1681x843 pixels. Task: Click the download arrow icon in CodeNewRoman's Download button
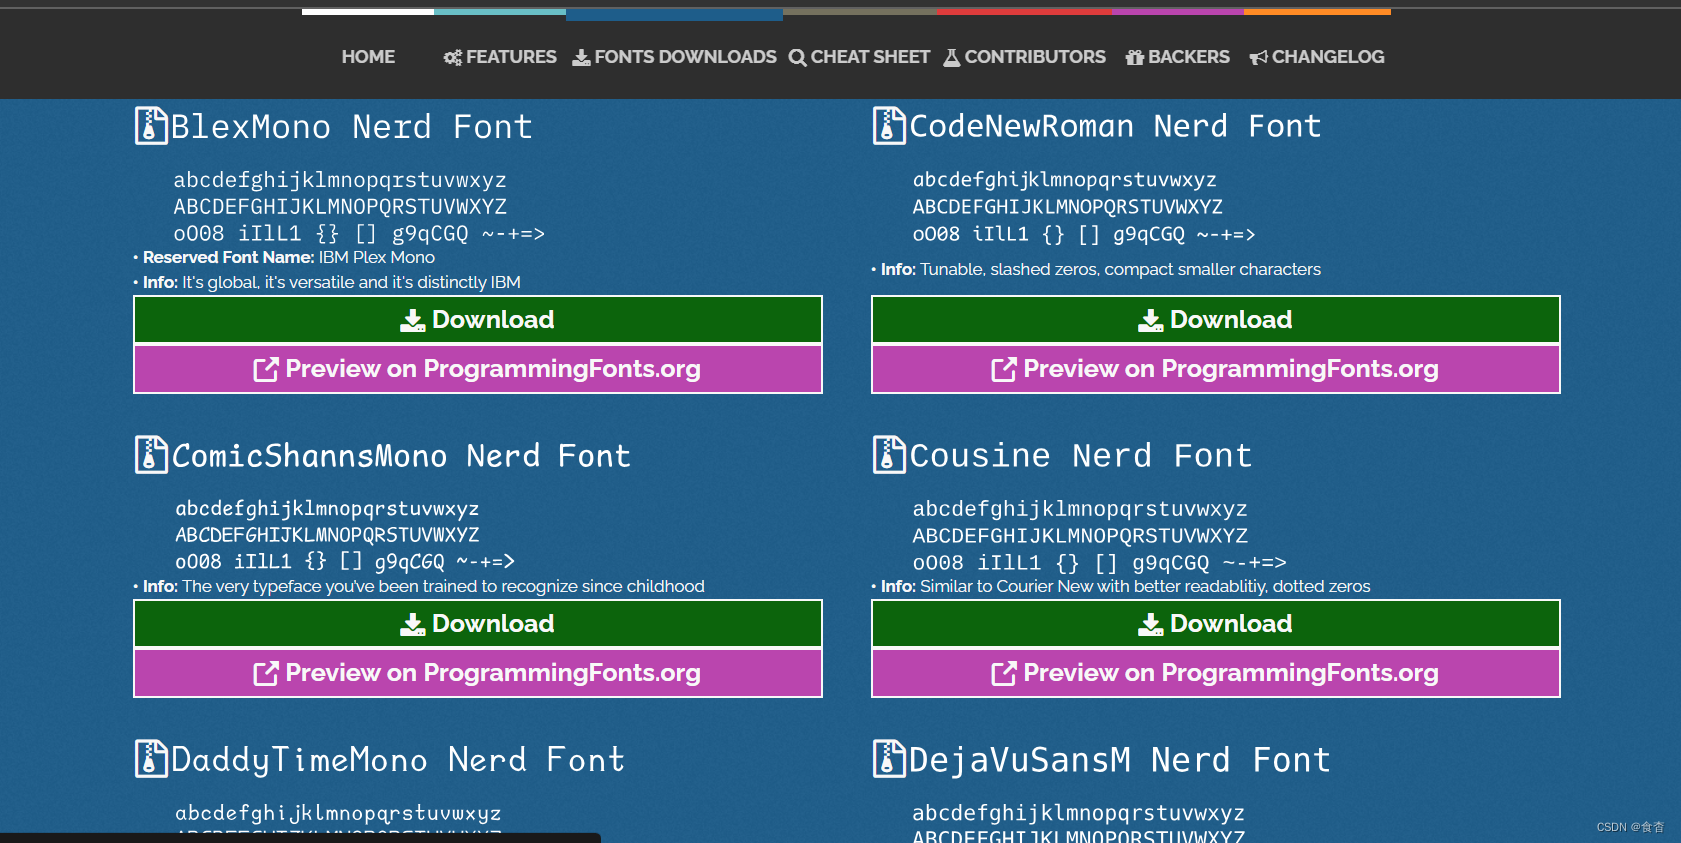(1151, 320)
